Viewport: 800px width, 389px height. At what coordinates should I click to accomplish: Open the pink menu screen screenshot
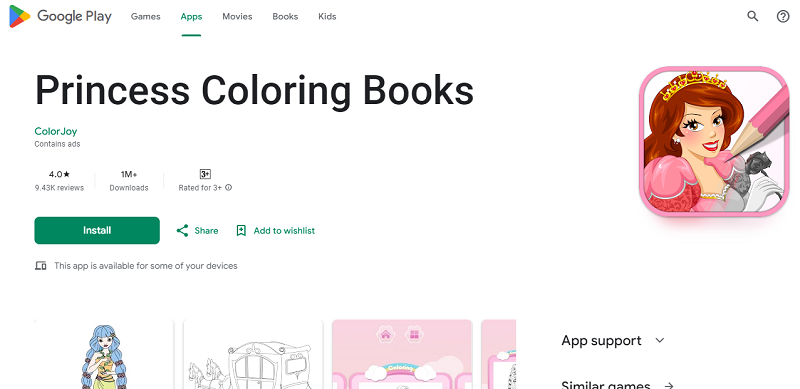[402, 354]
